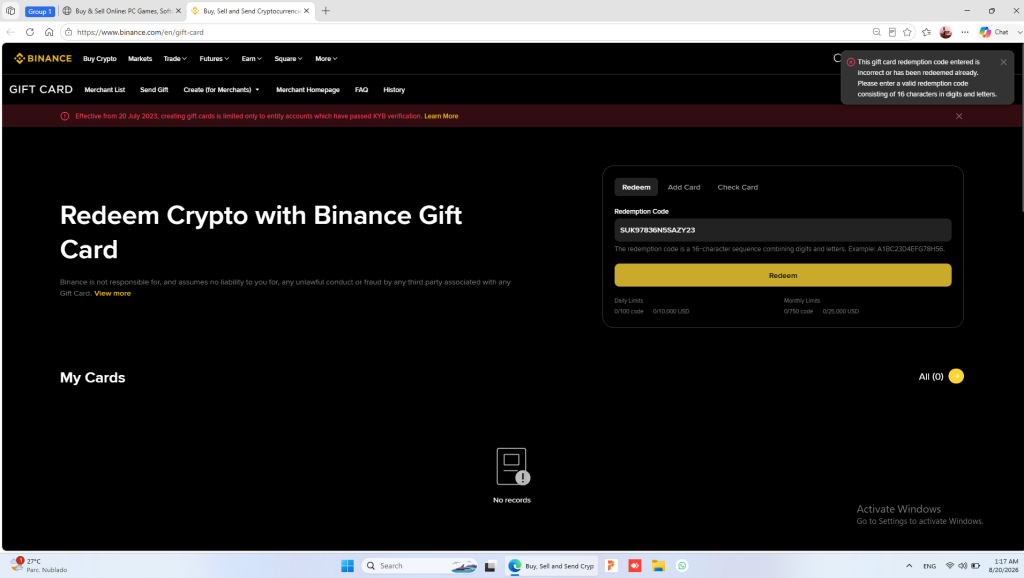
Task: Click the yellow arrow beside All (0)
Action: click(x=956, y=376)
